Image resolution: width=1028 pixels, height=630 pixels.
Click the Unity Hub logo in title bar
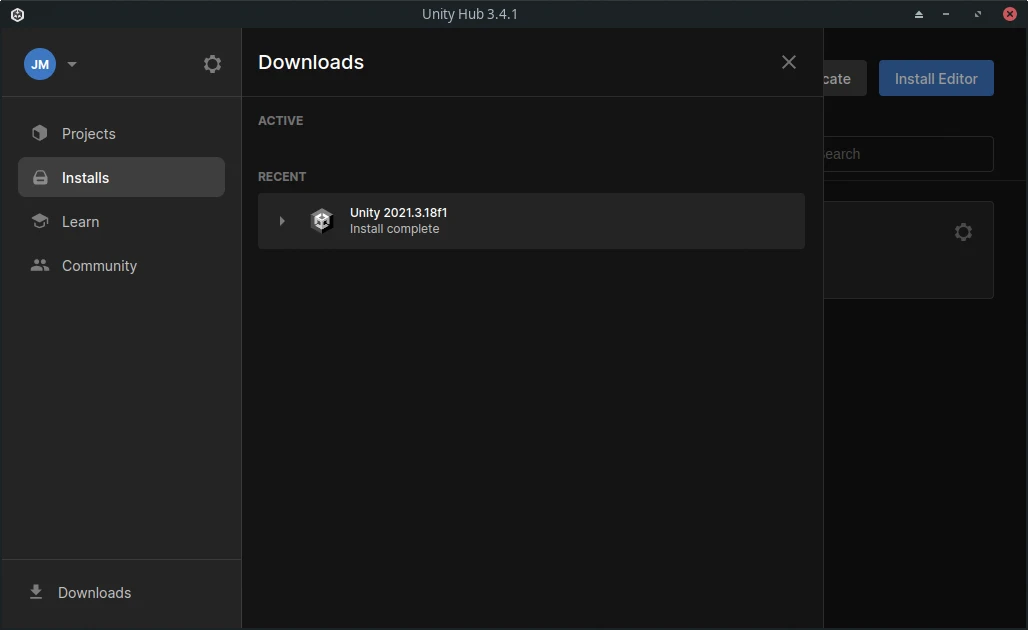[18, 14]
